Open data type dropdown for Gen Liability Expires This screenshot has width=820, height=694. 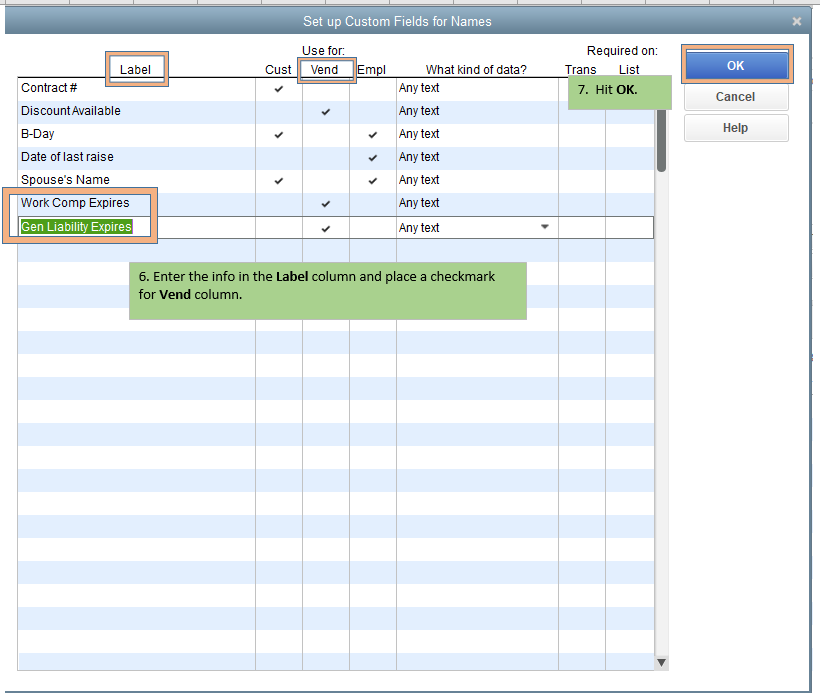[x=544, y=227]
